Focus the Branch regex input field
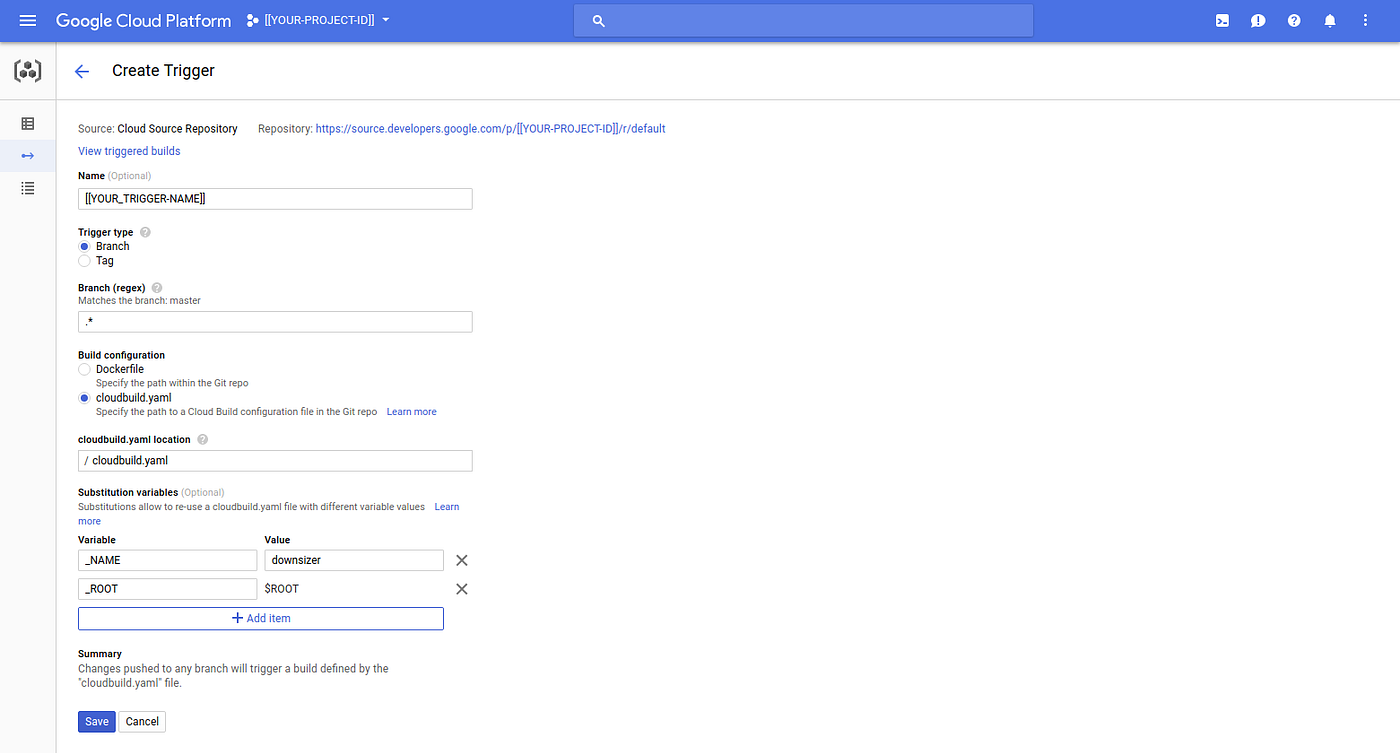This screenshot has width=1400, height=753. click(x=275, y=321)
